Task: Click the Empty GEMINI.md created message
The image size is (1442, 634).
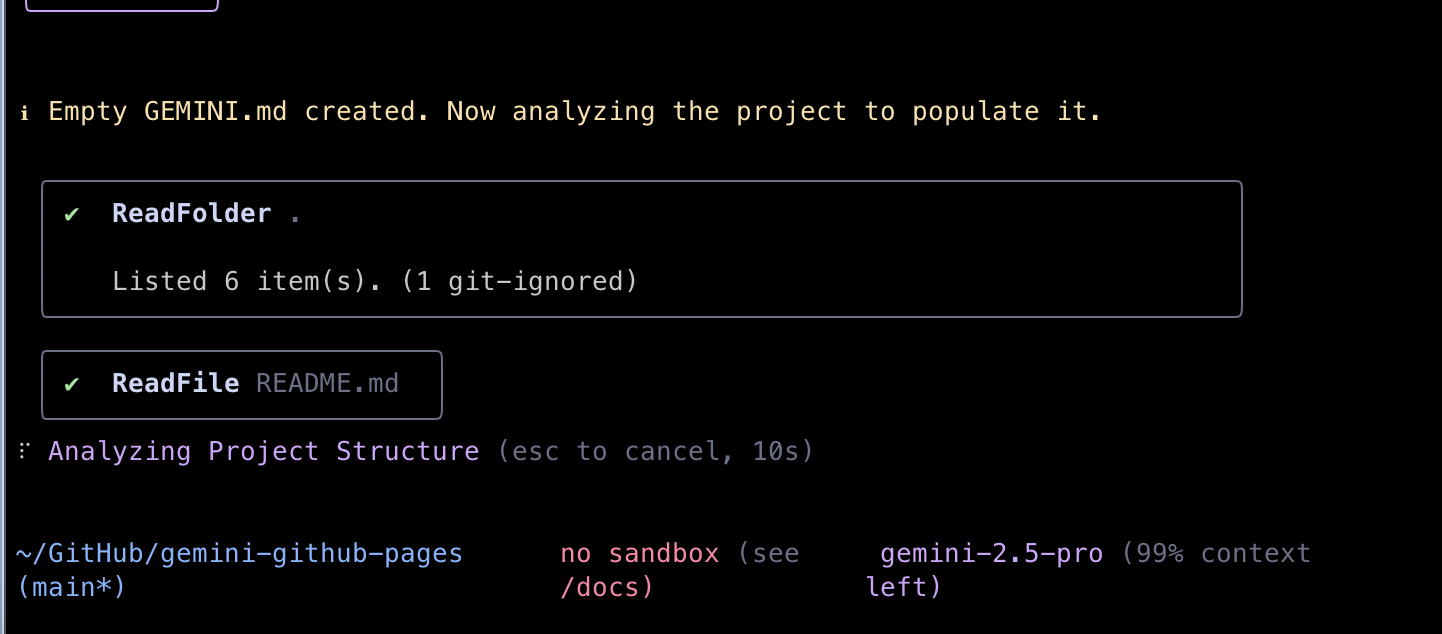Action: coord(575,111)
